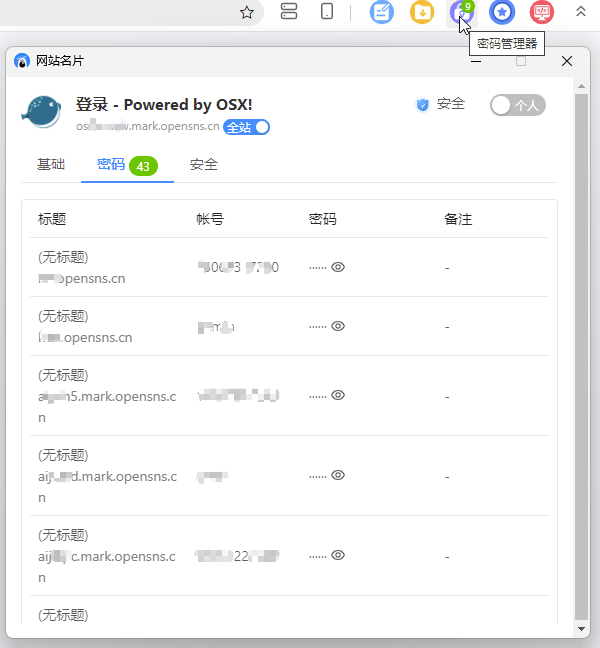
Task: Click the account cell ending in 0 in first row
Action: [238, 267]
